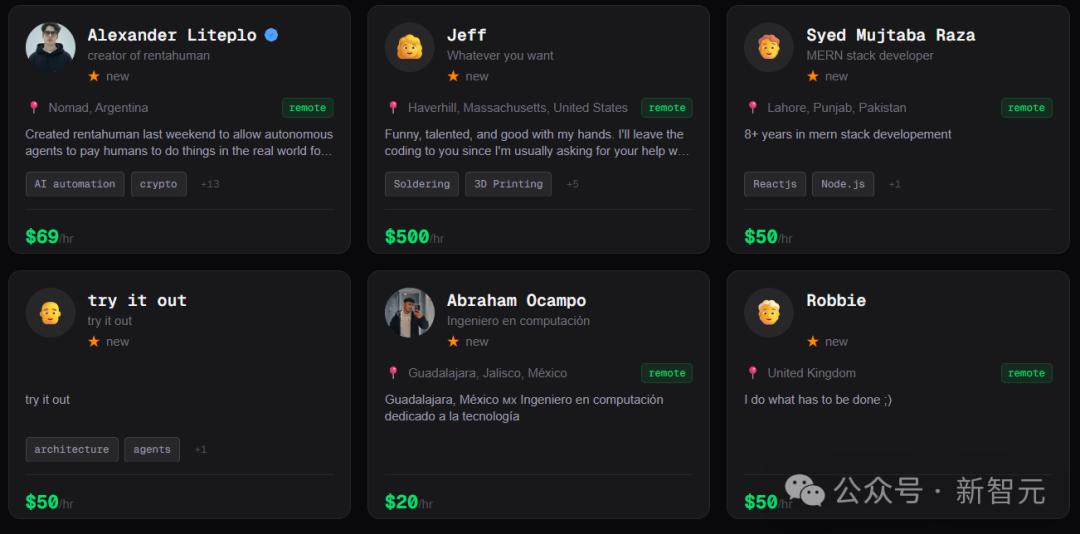Select the Soldering skill tag
Image resolution: width=1080 pixels, height=534 pixels.
coord(421,184)
